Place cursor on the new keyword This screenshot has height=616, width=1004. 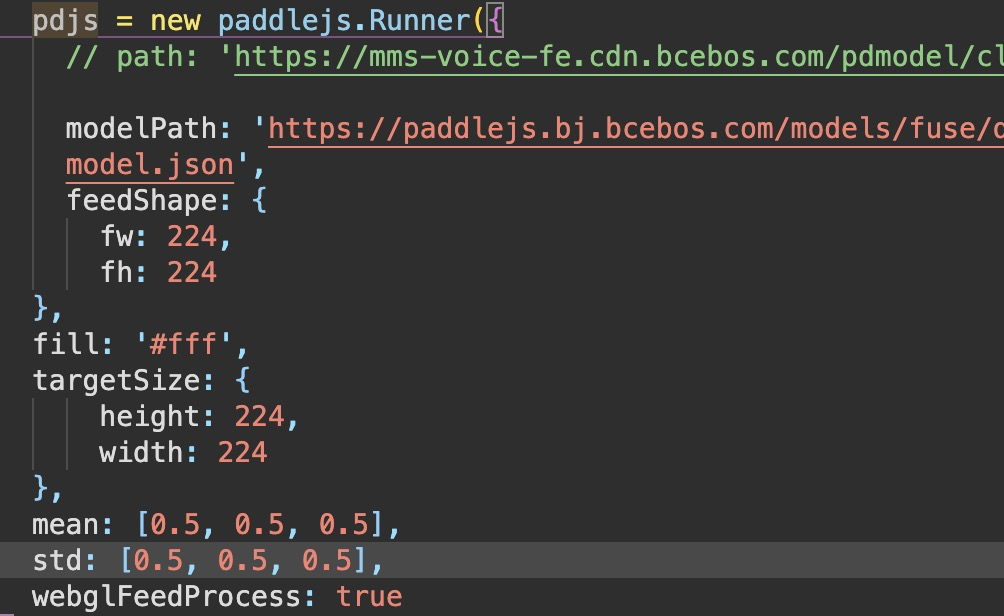click(176, 19)
